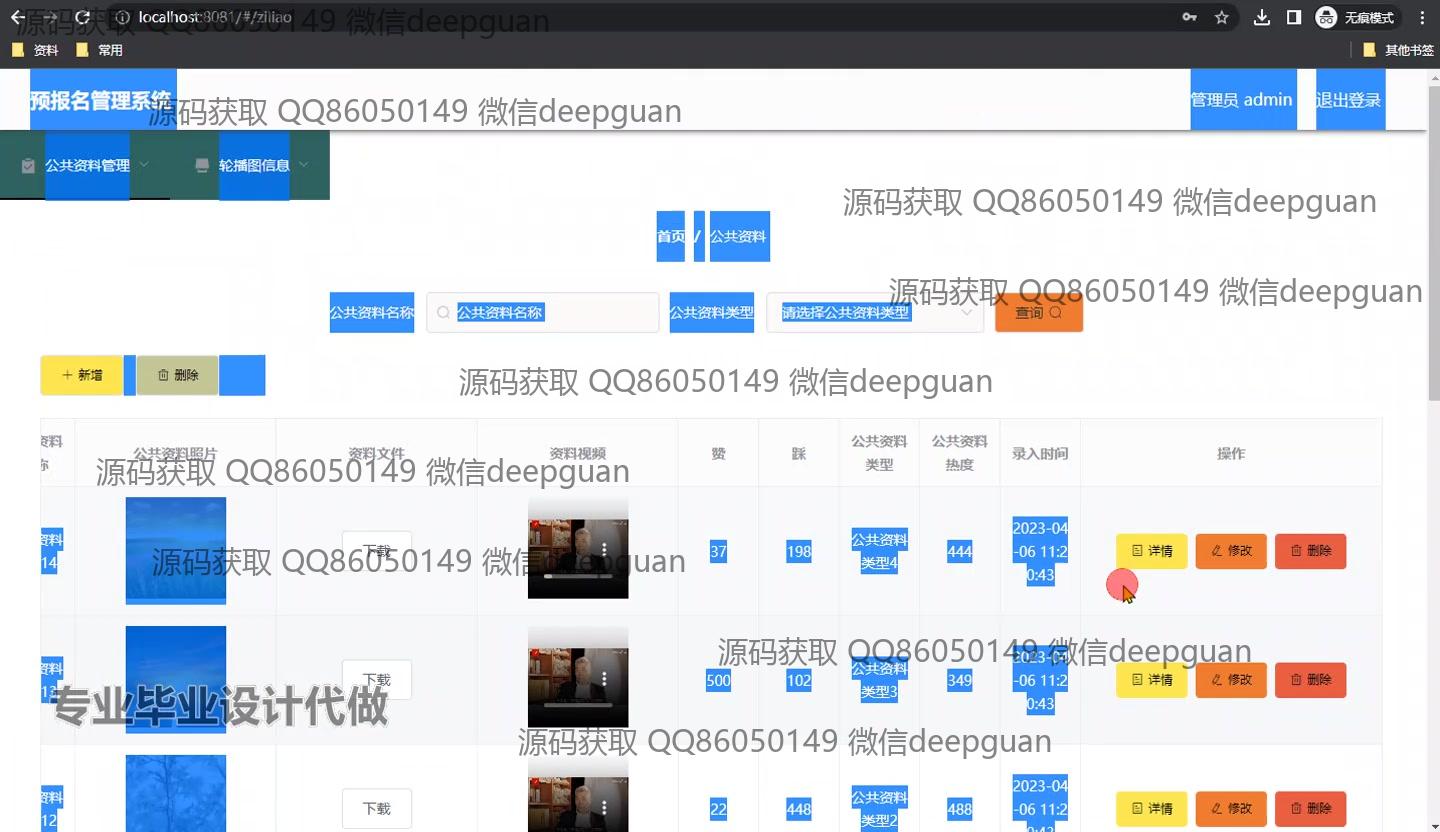Open the 轮播图信息 menu
The height and width of the screenshot is (832, 1440).
pos(254,165)
